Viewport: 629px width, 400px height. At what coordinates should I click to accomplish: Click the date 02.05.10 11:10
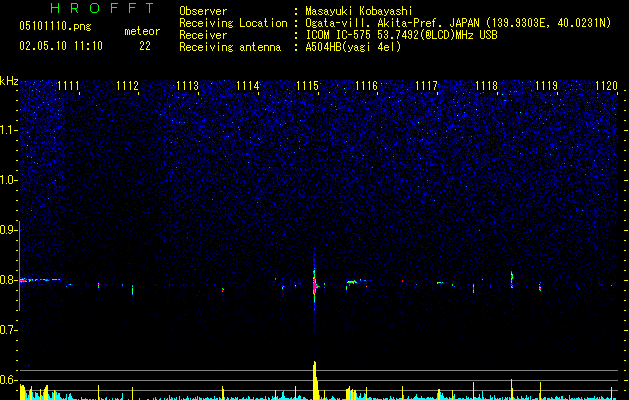pos(61,46)
